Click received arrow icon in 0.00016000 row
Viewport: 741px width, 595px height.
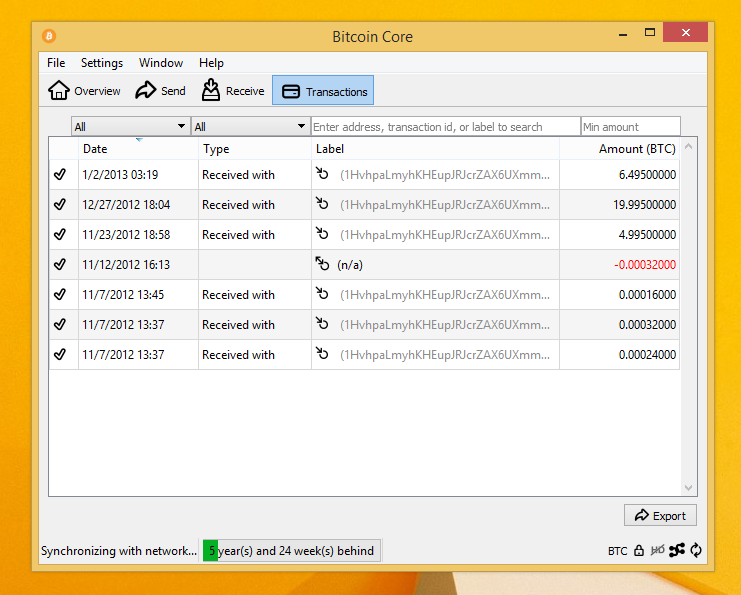click(322, 293)
